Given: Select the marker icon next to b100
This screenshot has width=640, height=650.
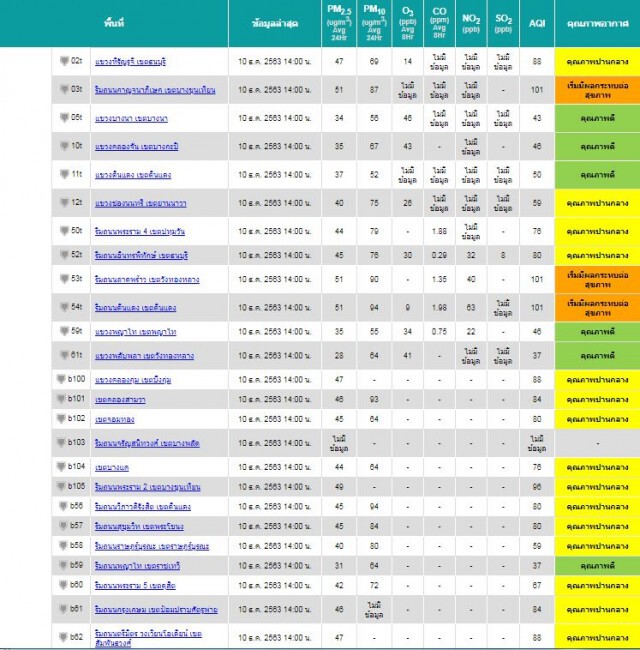Looking at the screenshot, I should (x=61, y=379).
